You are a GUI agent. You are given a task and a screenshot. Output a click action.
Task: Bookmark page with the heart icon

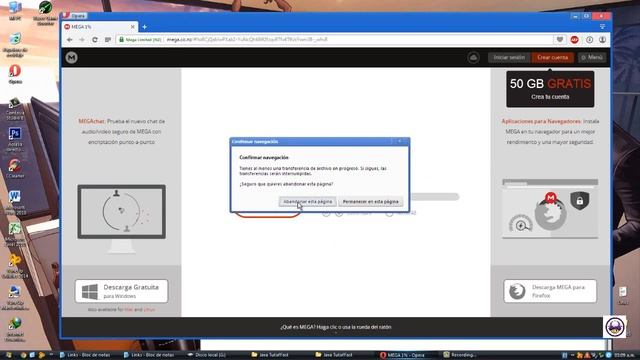(x=560, y=40)
